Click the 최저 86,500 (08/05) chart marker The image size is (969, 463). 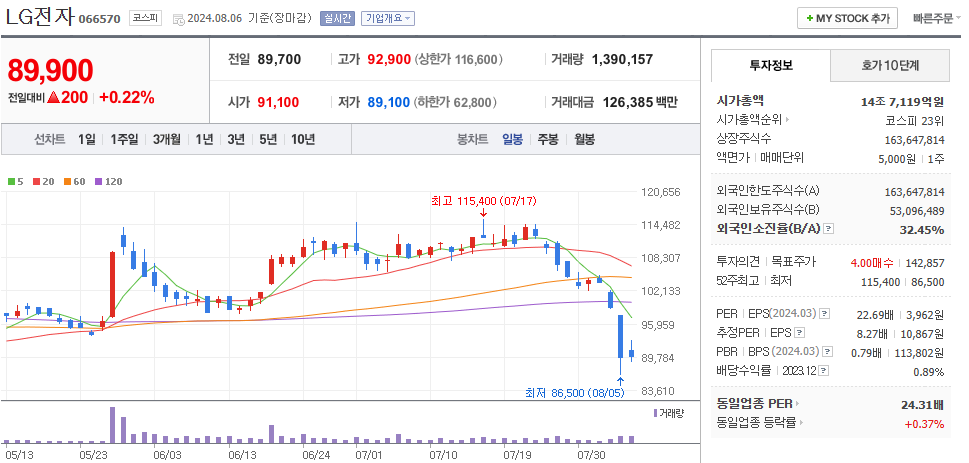click(x=575, y=393)
